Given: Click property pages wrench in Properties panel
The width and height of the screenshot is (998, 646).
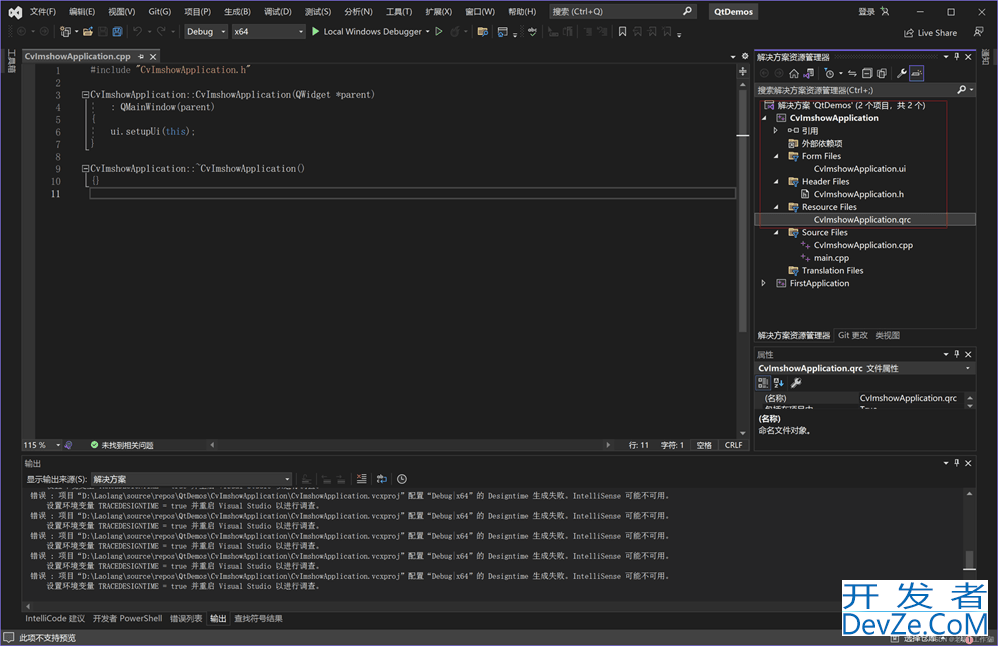Looking at the screenshot, I should 796,383.
